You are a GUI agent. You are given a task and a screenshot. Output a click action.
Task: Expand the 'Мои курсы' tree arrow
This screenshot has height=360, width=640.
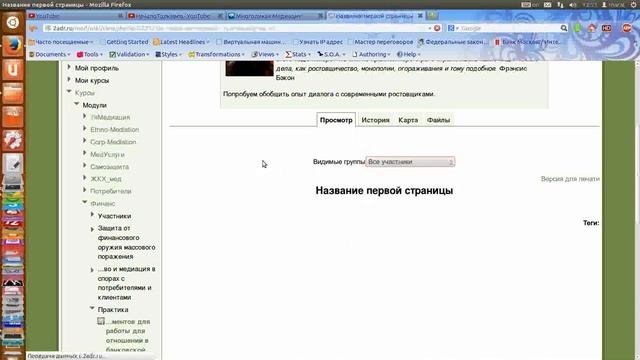pyautogui.click(x=69, y=80)
